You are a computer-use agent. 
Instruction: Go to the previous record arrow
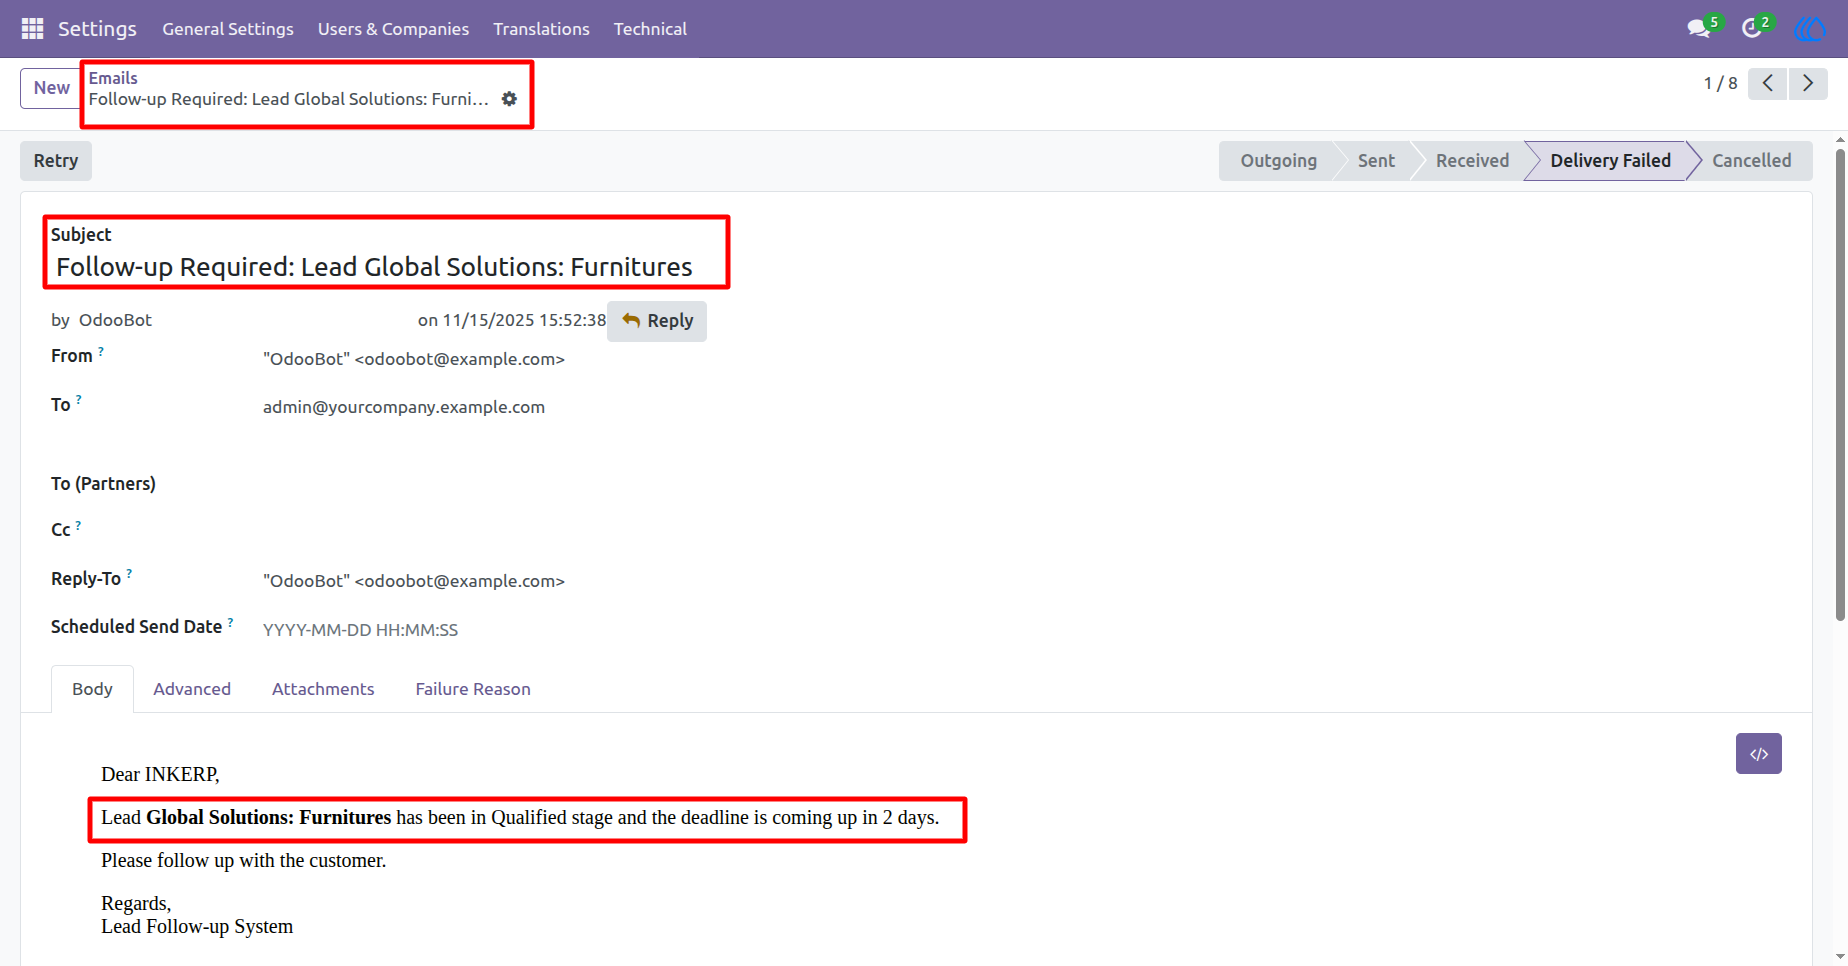click(1767, 83)
